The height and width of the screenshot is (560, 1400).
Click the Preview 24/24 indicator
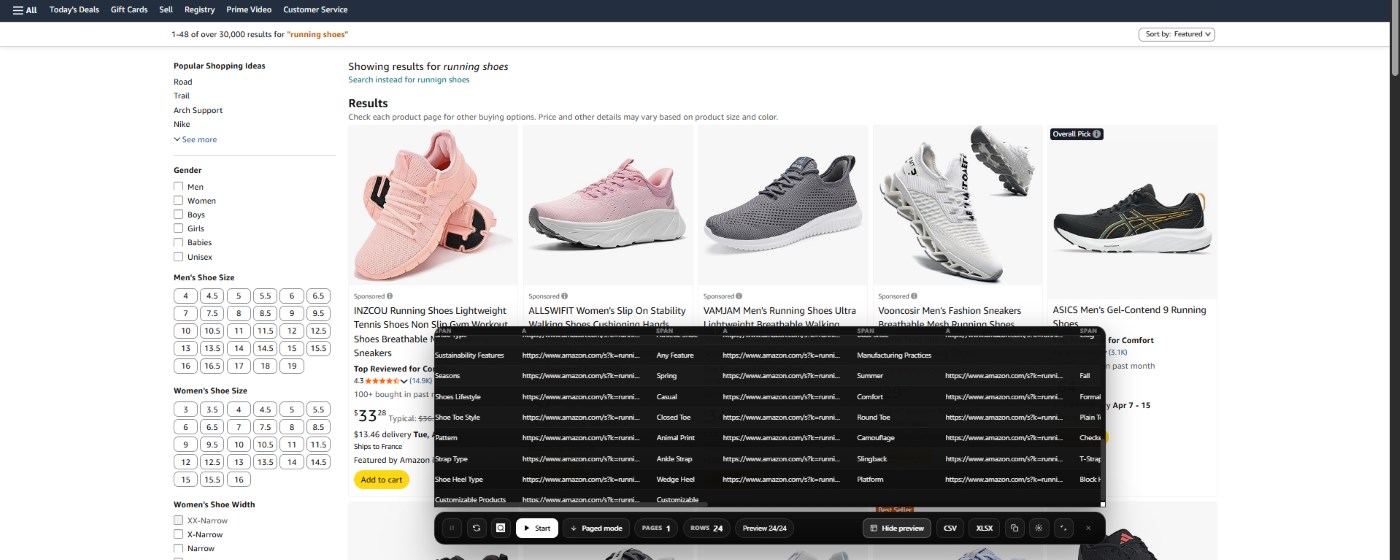(764, 528)
